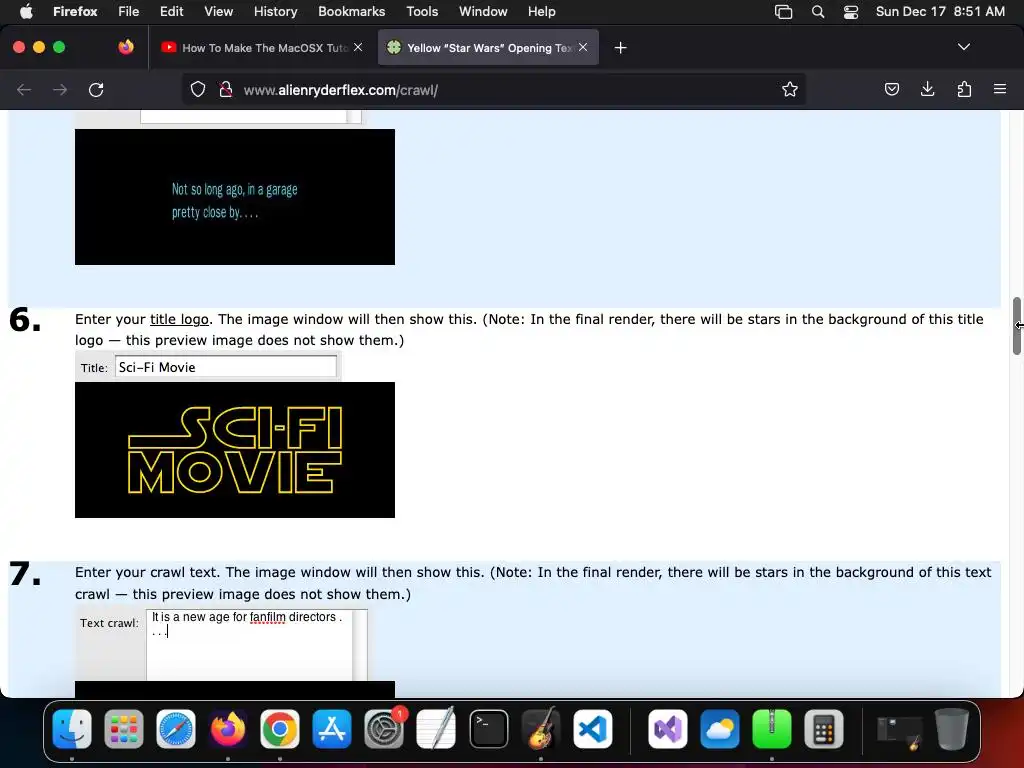Open the Downloads panel
Screen dimensions: 1024x768
pyautogui.click(x=927, y=89)
